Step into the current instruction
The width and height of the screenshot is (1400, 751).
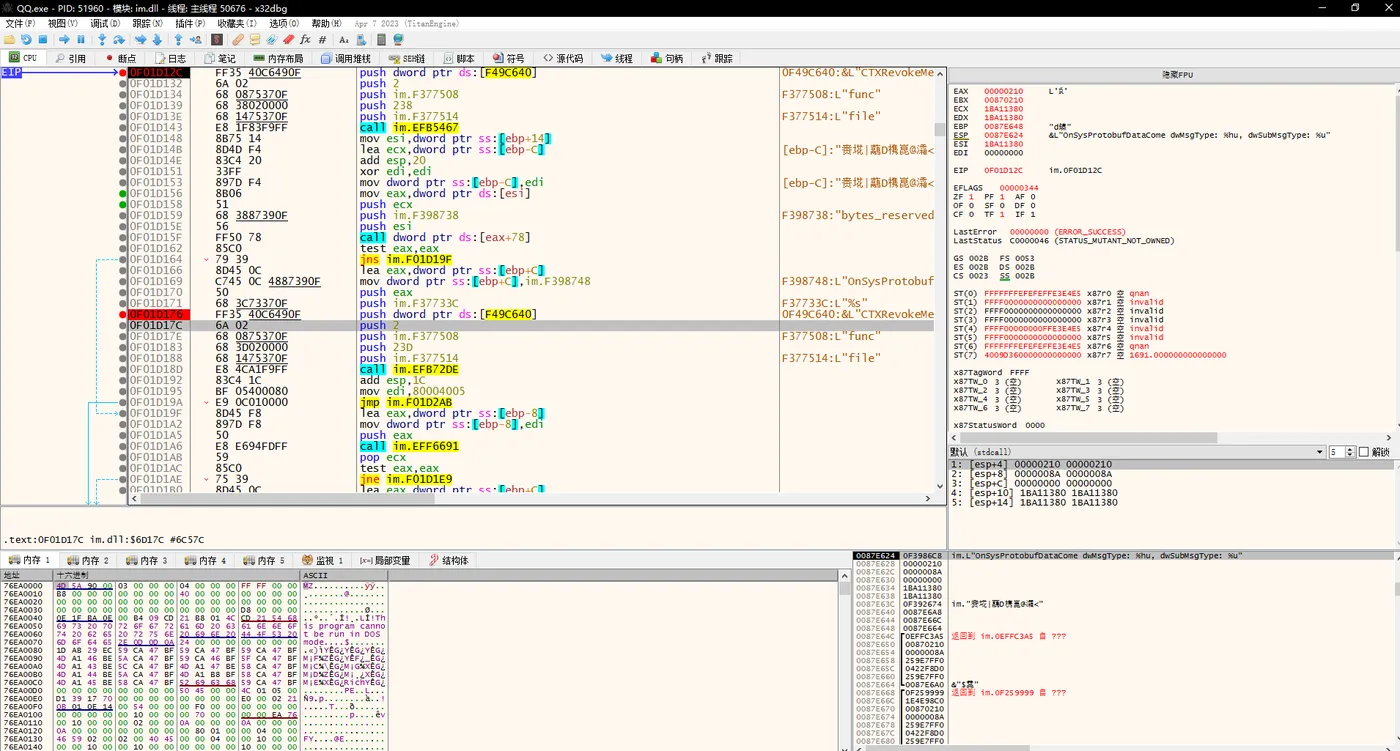click(x=102, y=40)
